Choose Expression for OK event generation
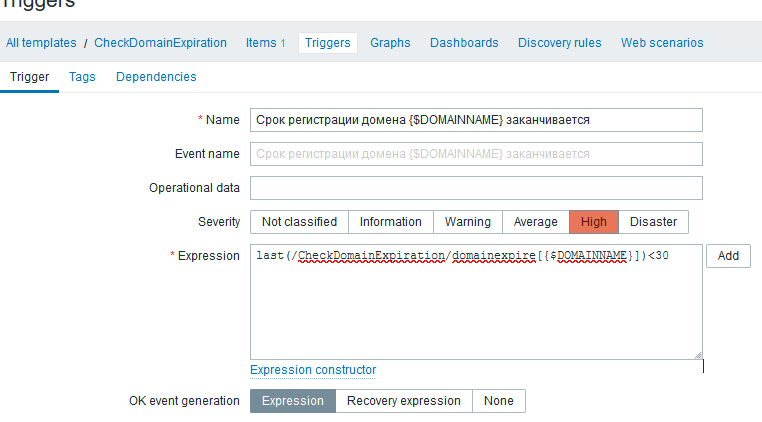The height and width of the screenshot is (422, 762). (293, 401)
